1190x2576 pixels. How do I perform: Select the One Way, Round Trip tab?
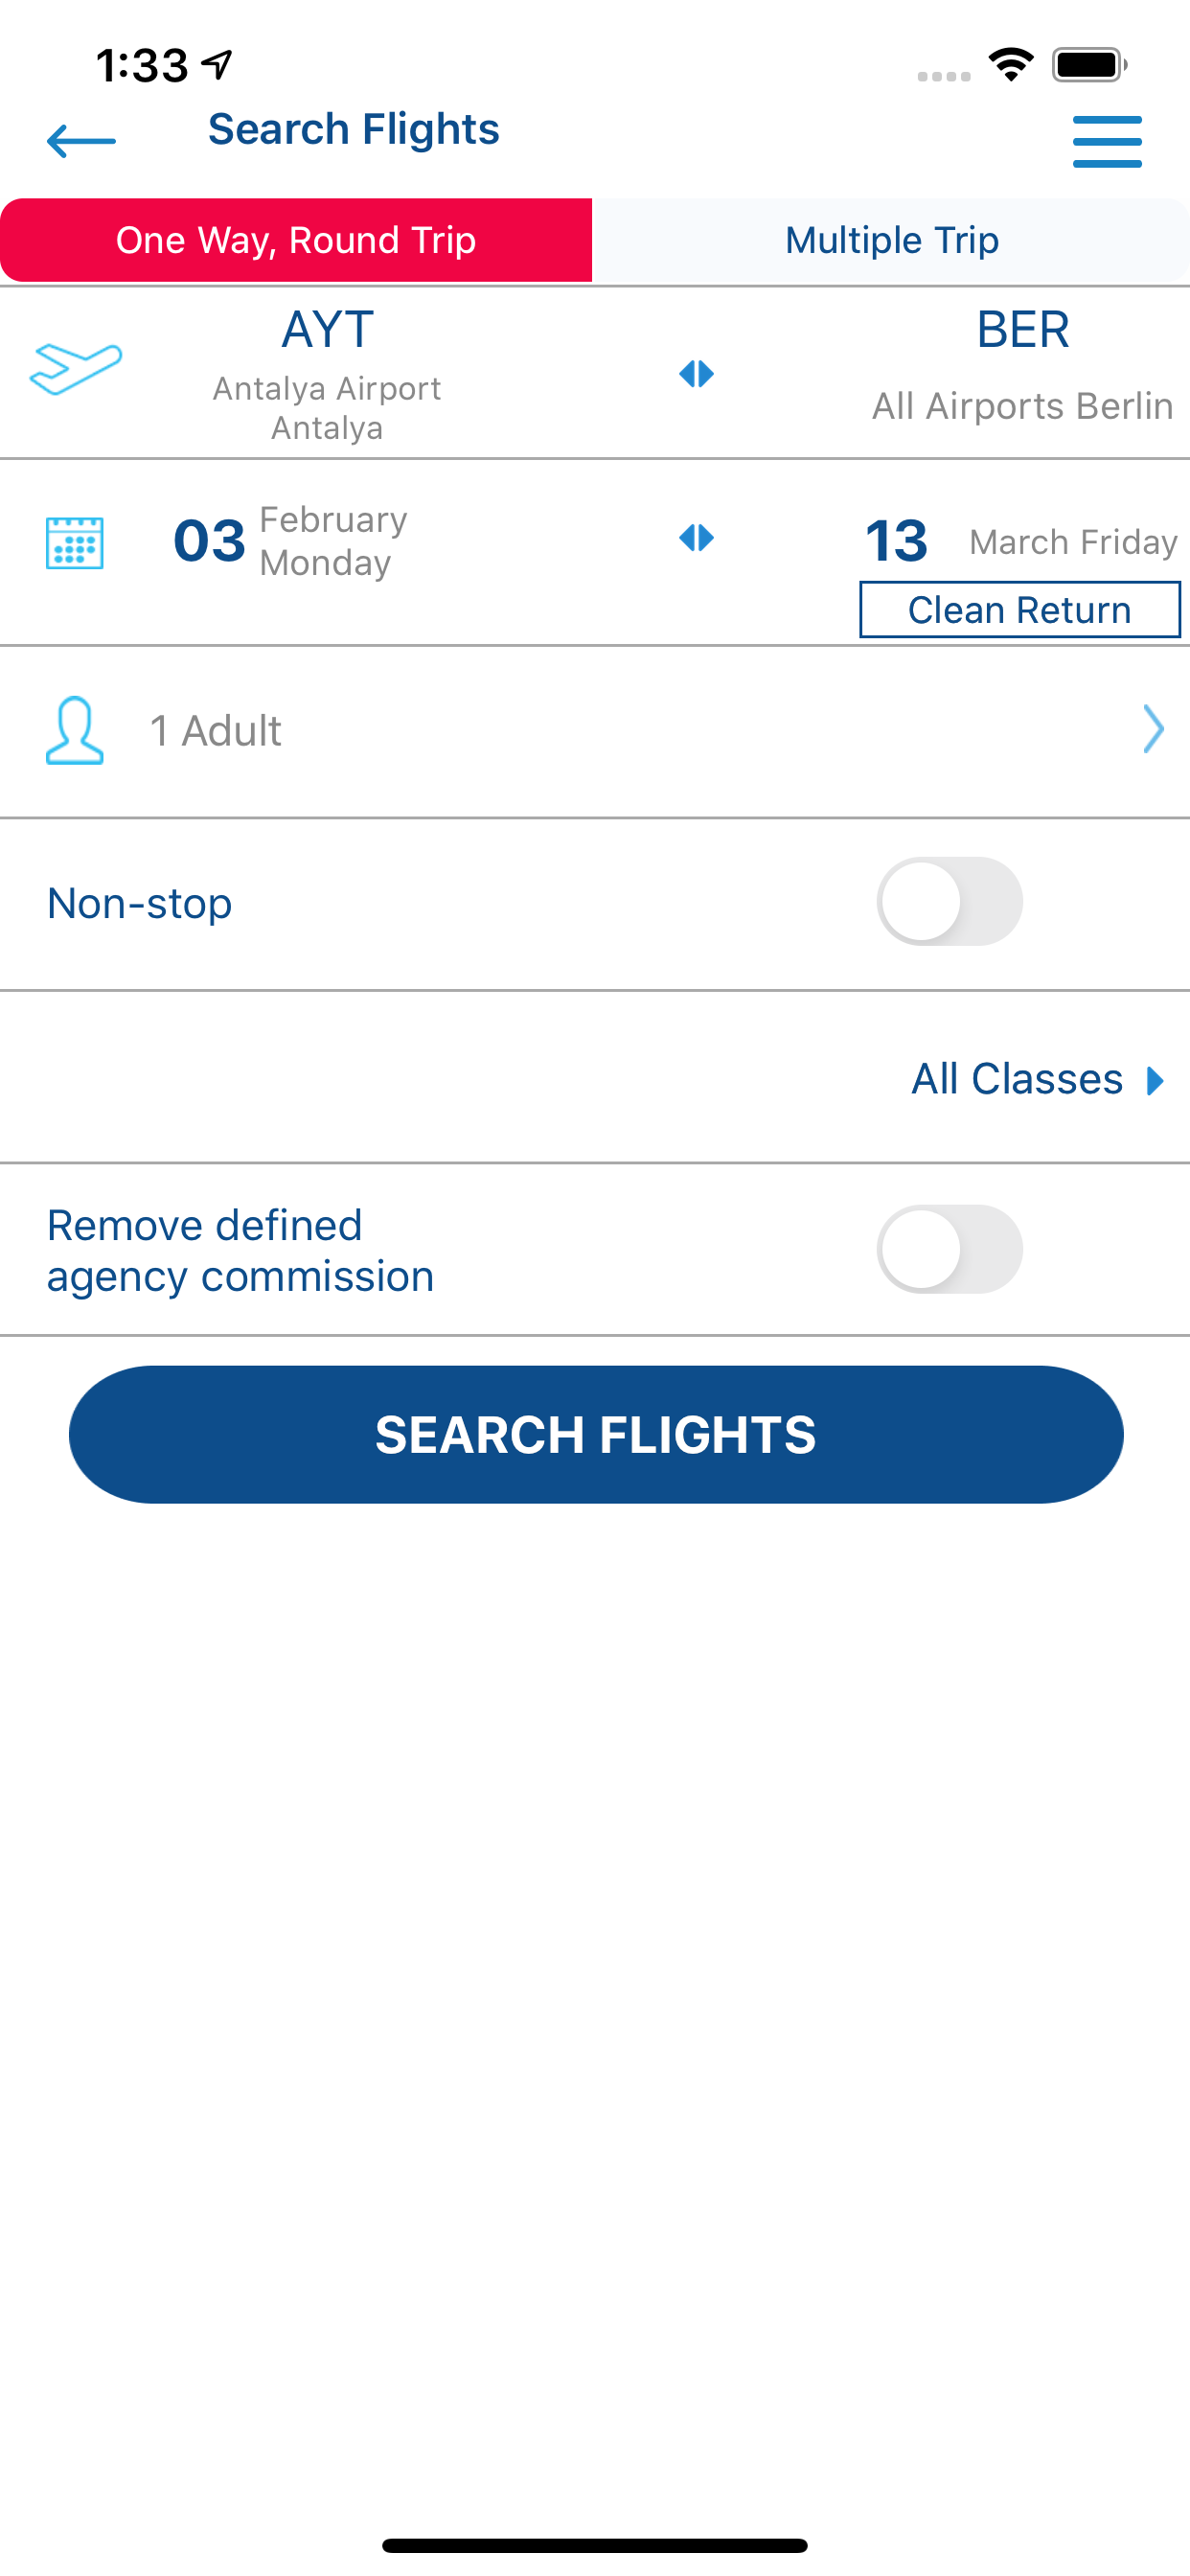[x=296, y=240]
